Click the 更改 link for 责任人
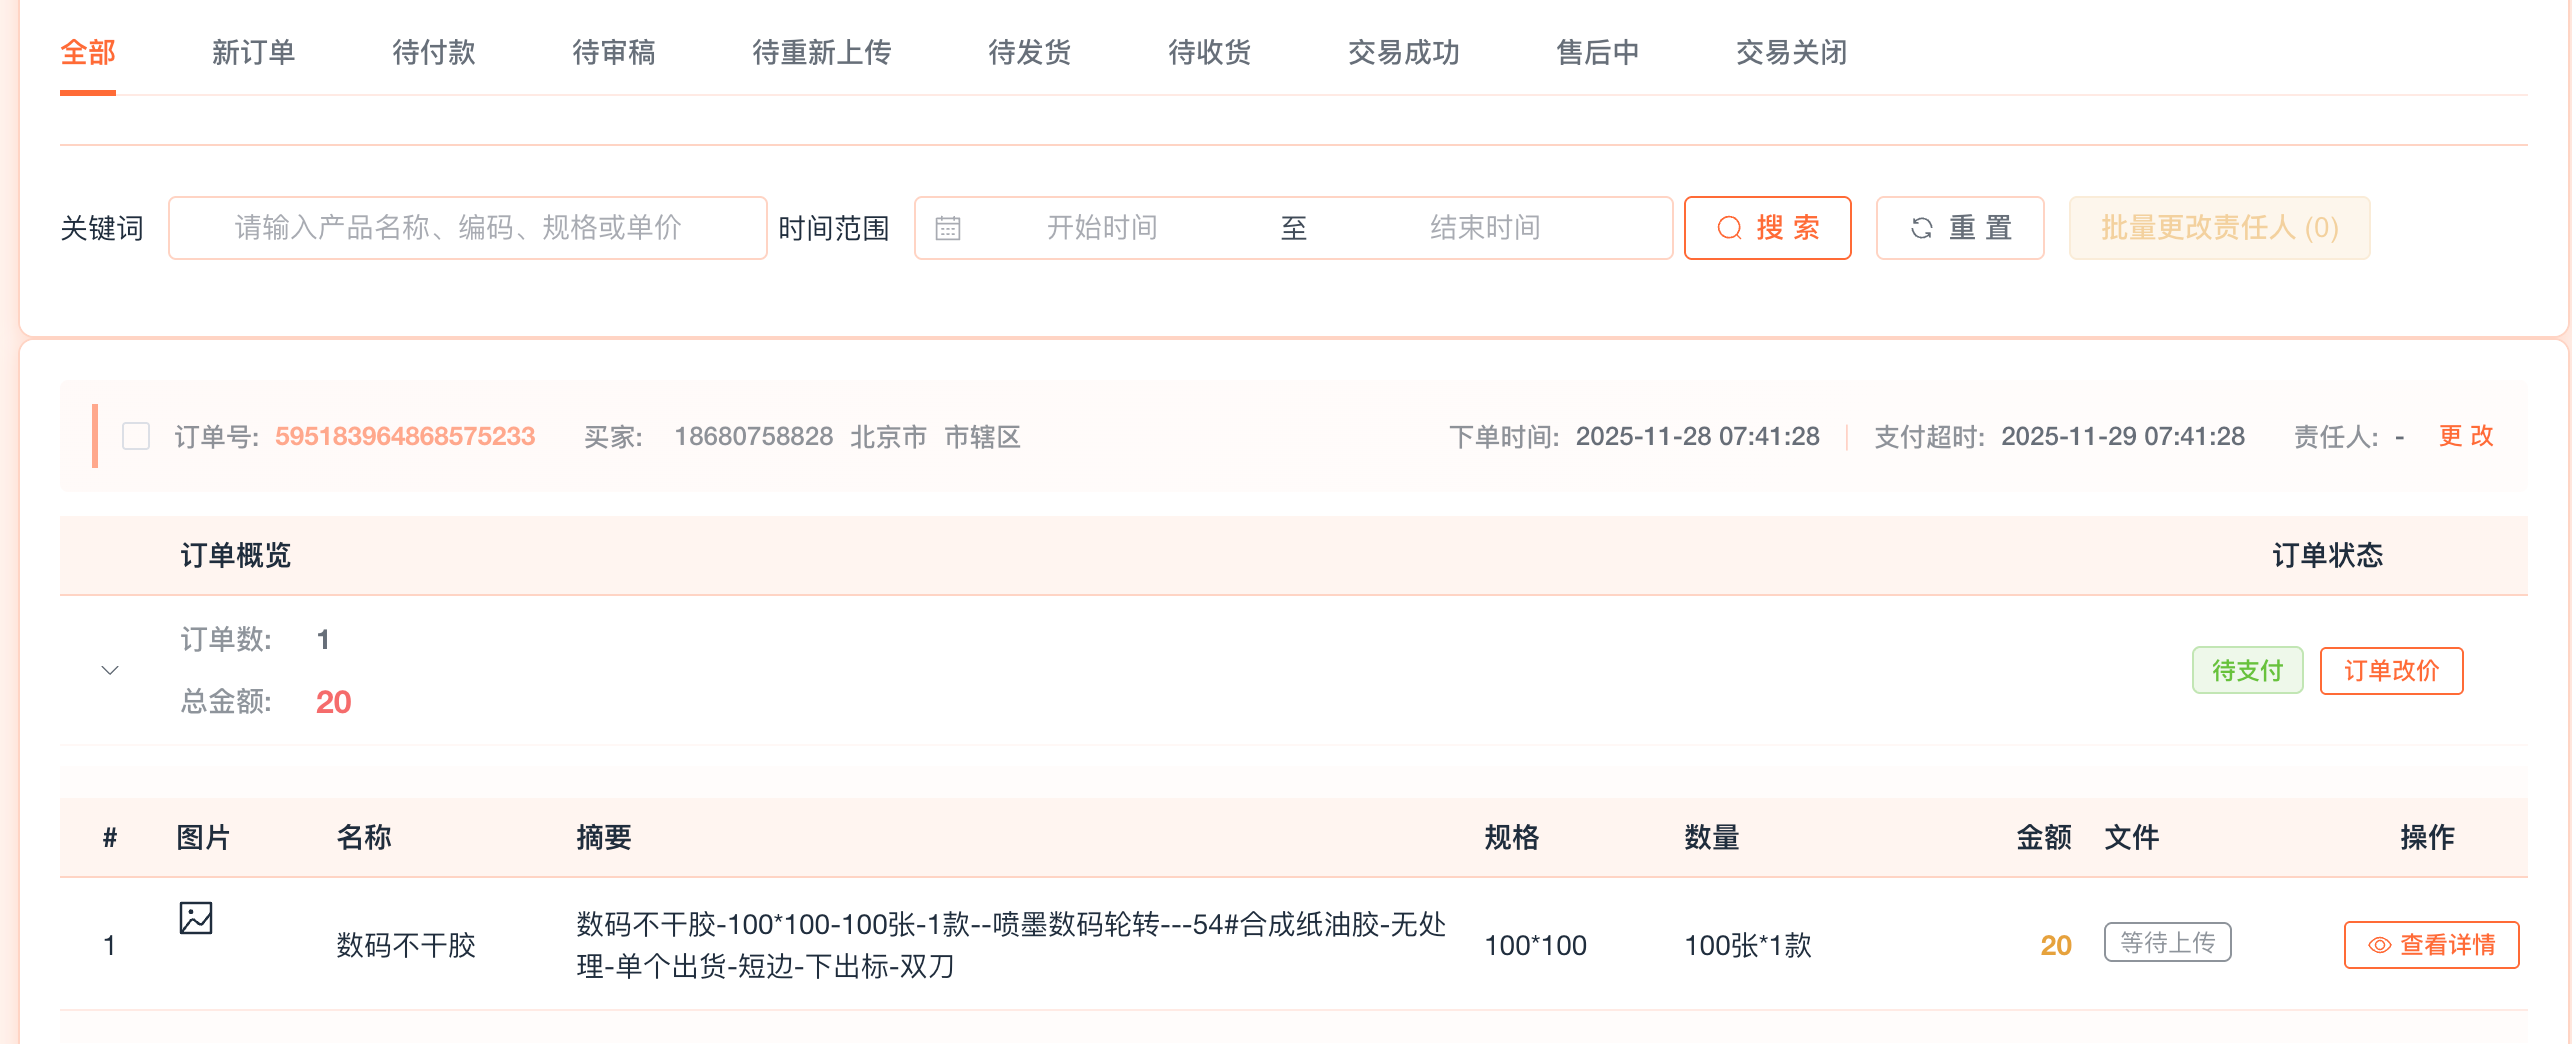Image resolution: width=2572 pixels, height=1044 pixels. coord(2465,436)
